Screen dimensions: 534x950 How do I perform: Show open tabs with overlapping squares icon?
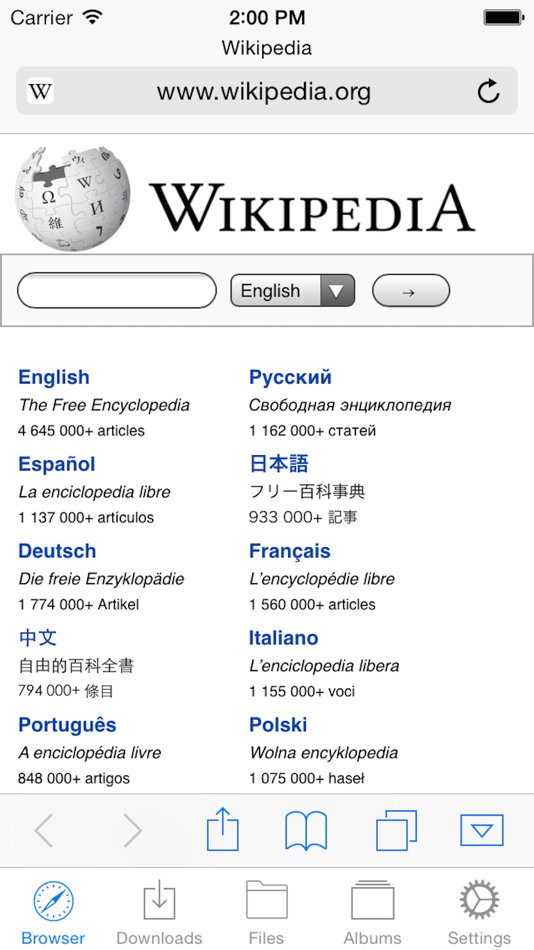pyautogui.click(x=396, y=830)
